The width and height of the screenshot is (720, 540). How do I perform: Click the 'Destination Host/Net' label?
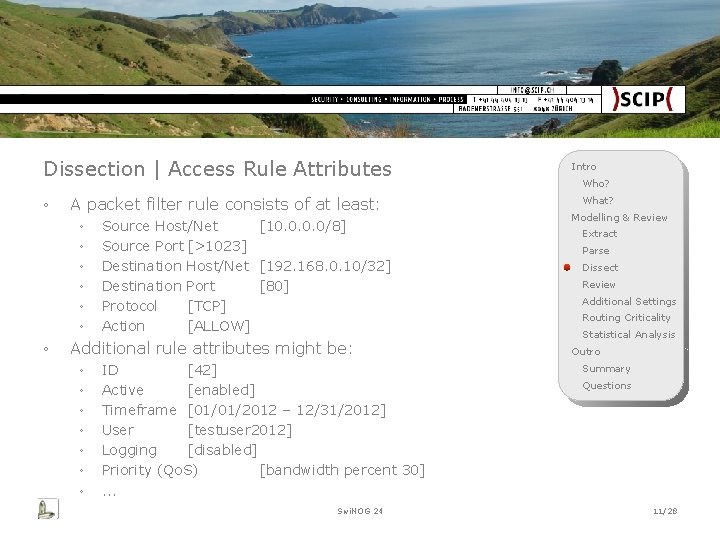point(176,266)
